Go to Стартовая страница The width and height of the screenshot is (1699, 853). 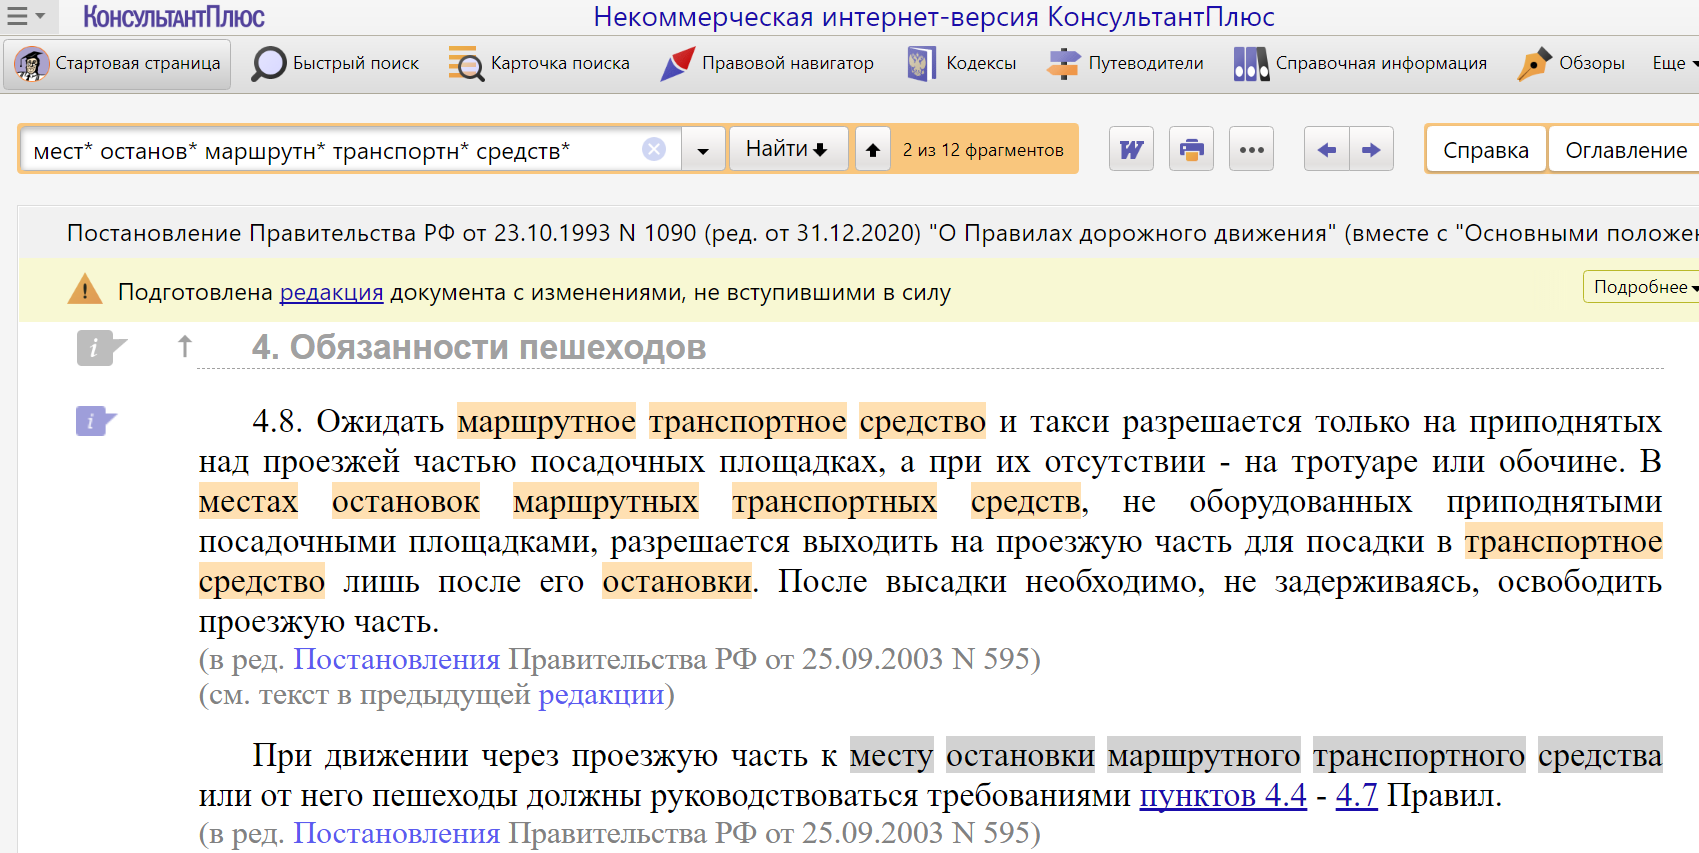117,64
